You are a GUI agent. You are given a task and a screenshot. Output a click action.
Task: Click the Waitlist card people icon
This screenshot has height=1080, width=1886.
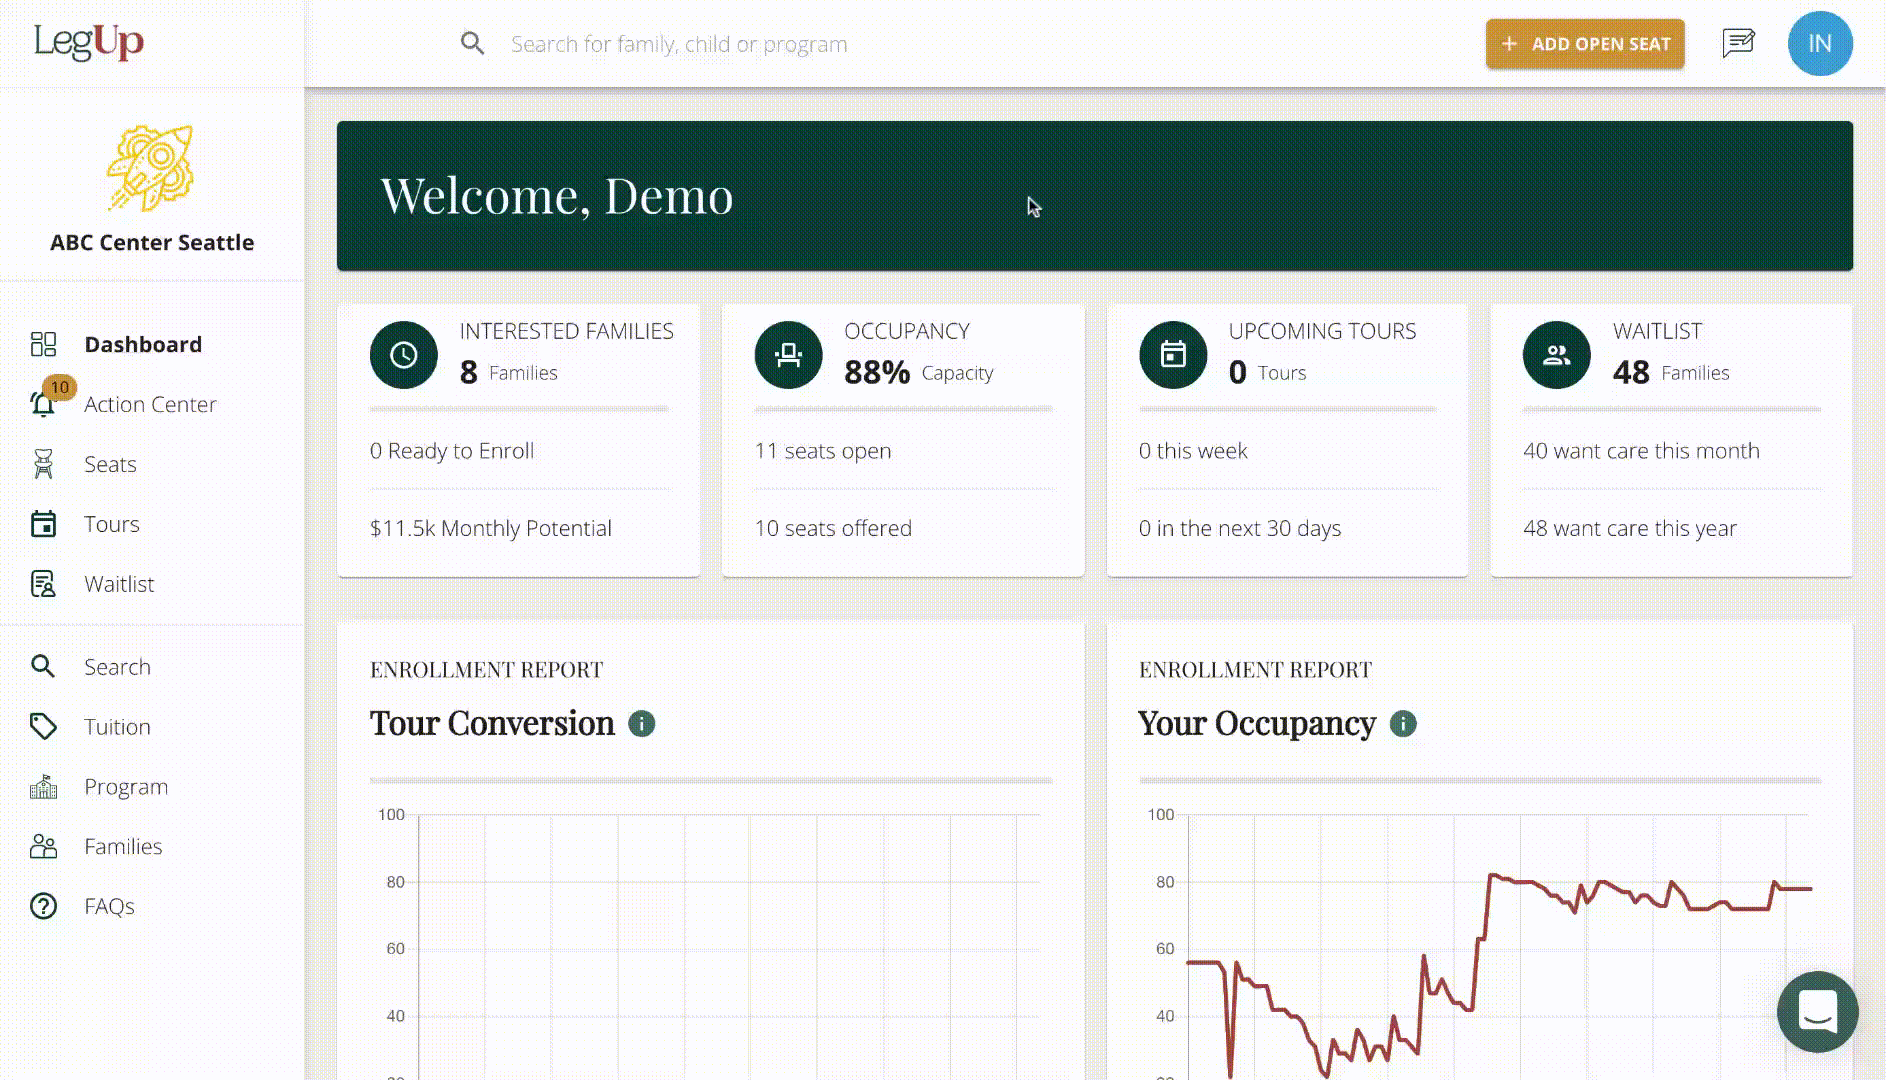point(1557,355)
